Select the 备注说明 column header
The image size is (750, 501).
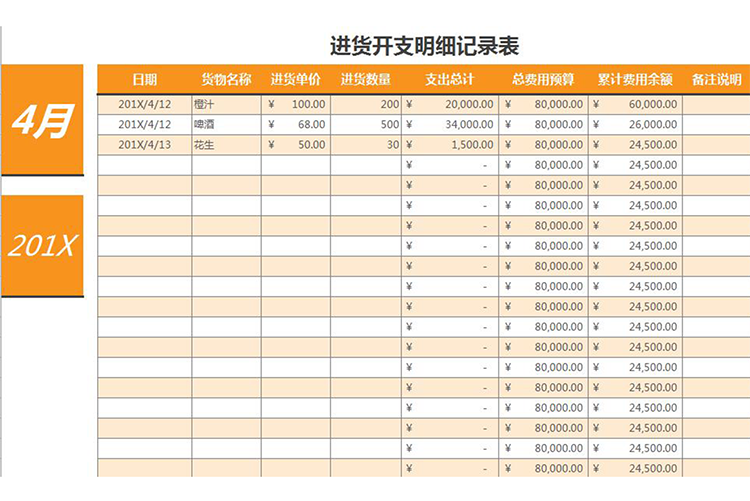click(716, 79)
